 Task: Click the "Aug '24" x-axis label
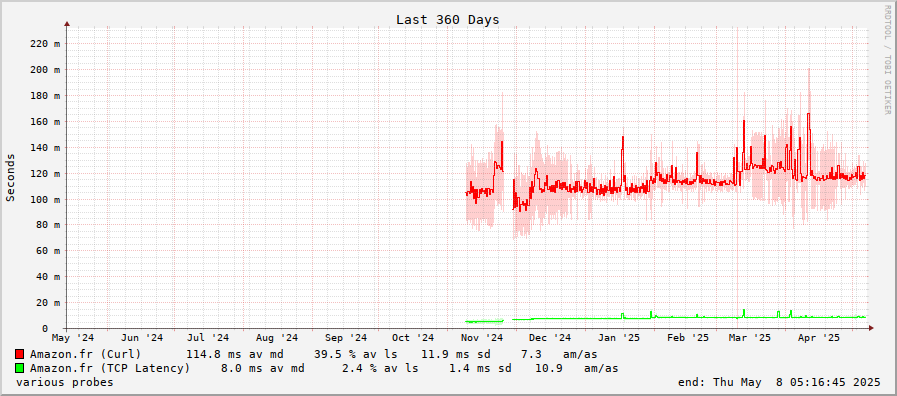click(277, 338)
